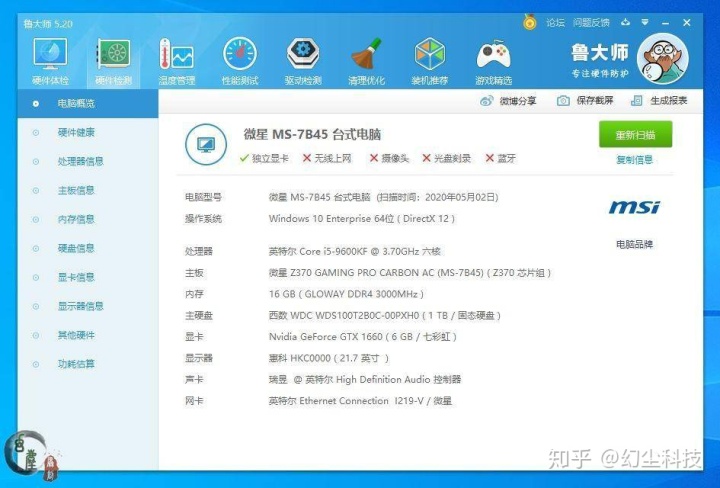
Task: Click the monitor value HKC0000 21.7 英寸
Action: coord(329,358)
